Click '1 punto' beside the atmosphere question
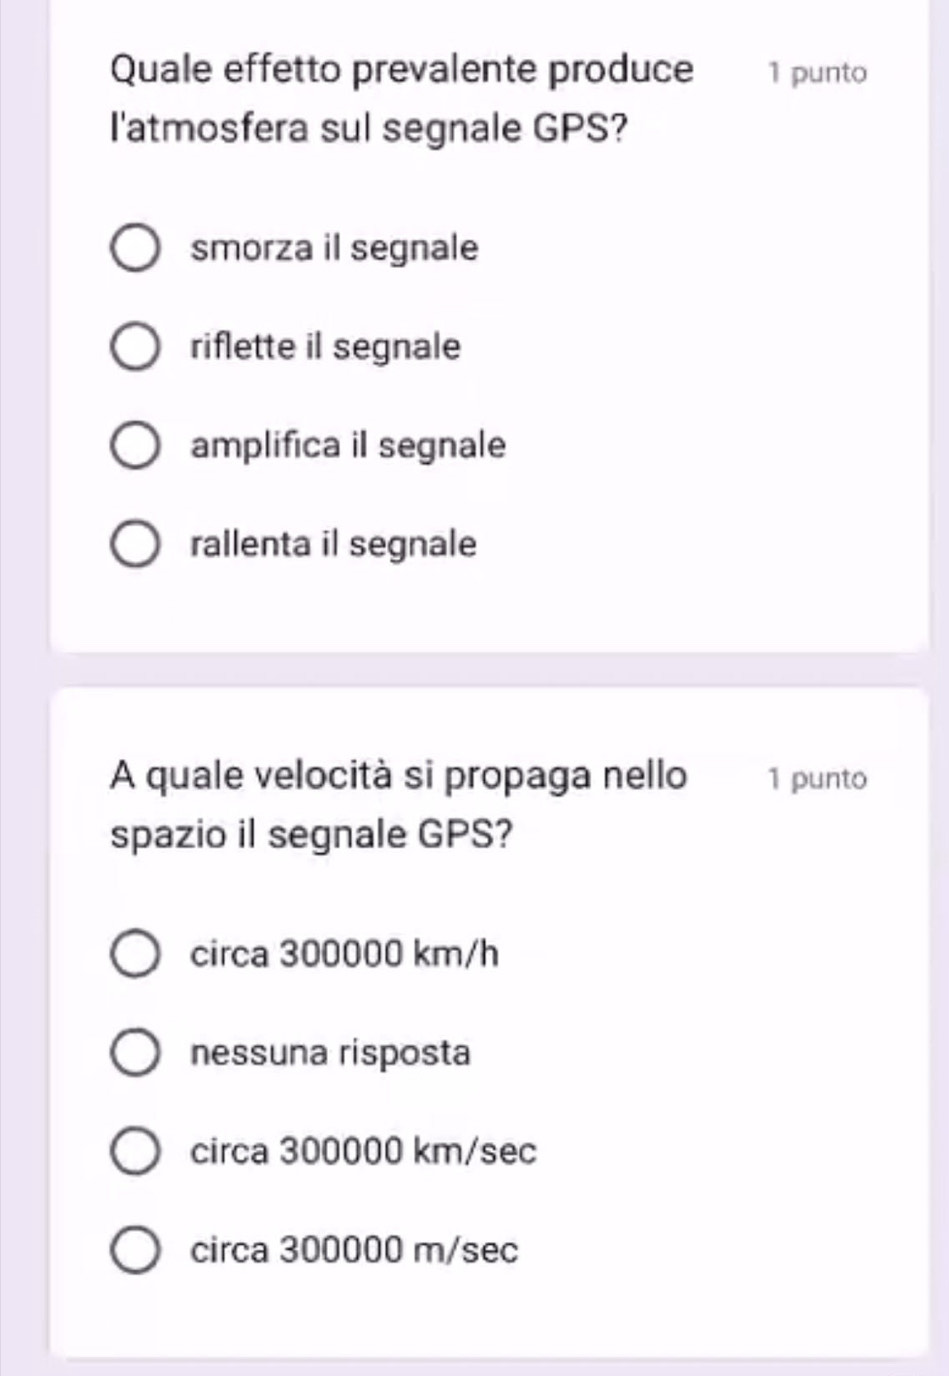 tap(817, 73)
